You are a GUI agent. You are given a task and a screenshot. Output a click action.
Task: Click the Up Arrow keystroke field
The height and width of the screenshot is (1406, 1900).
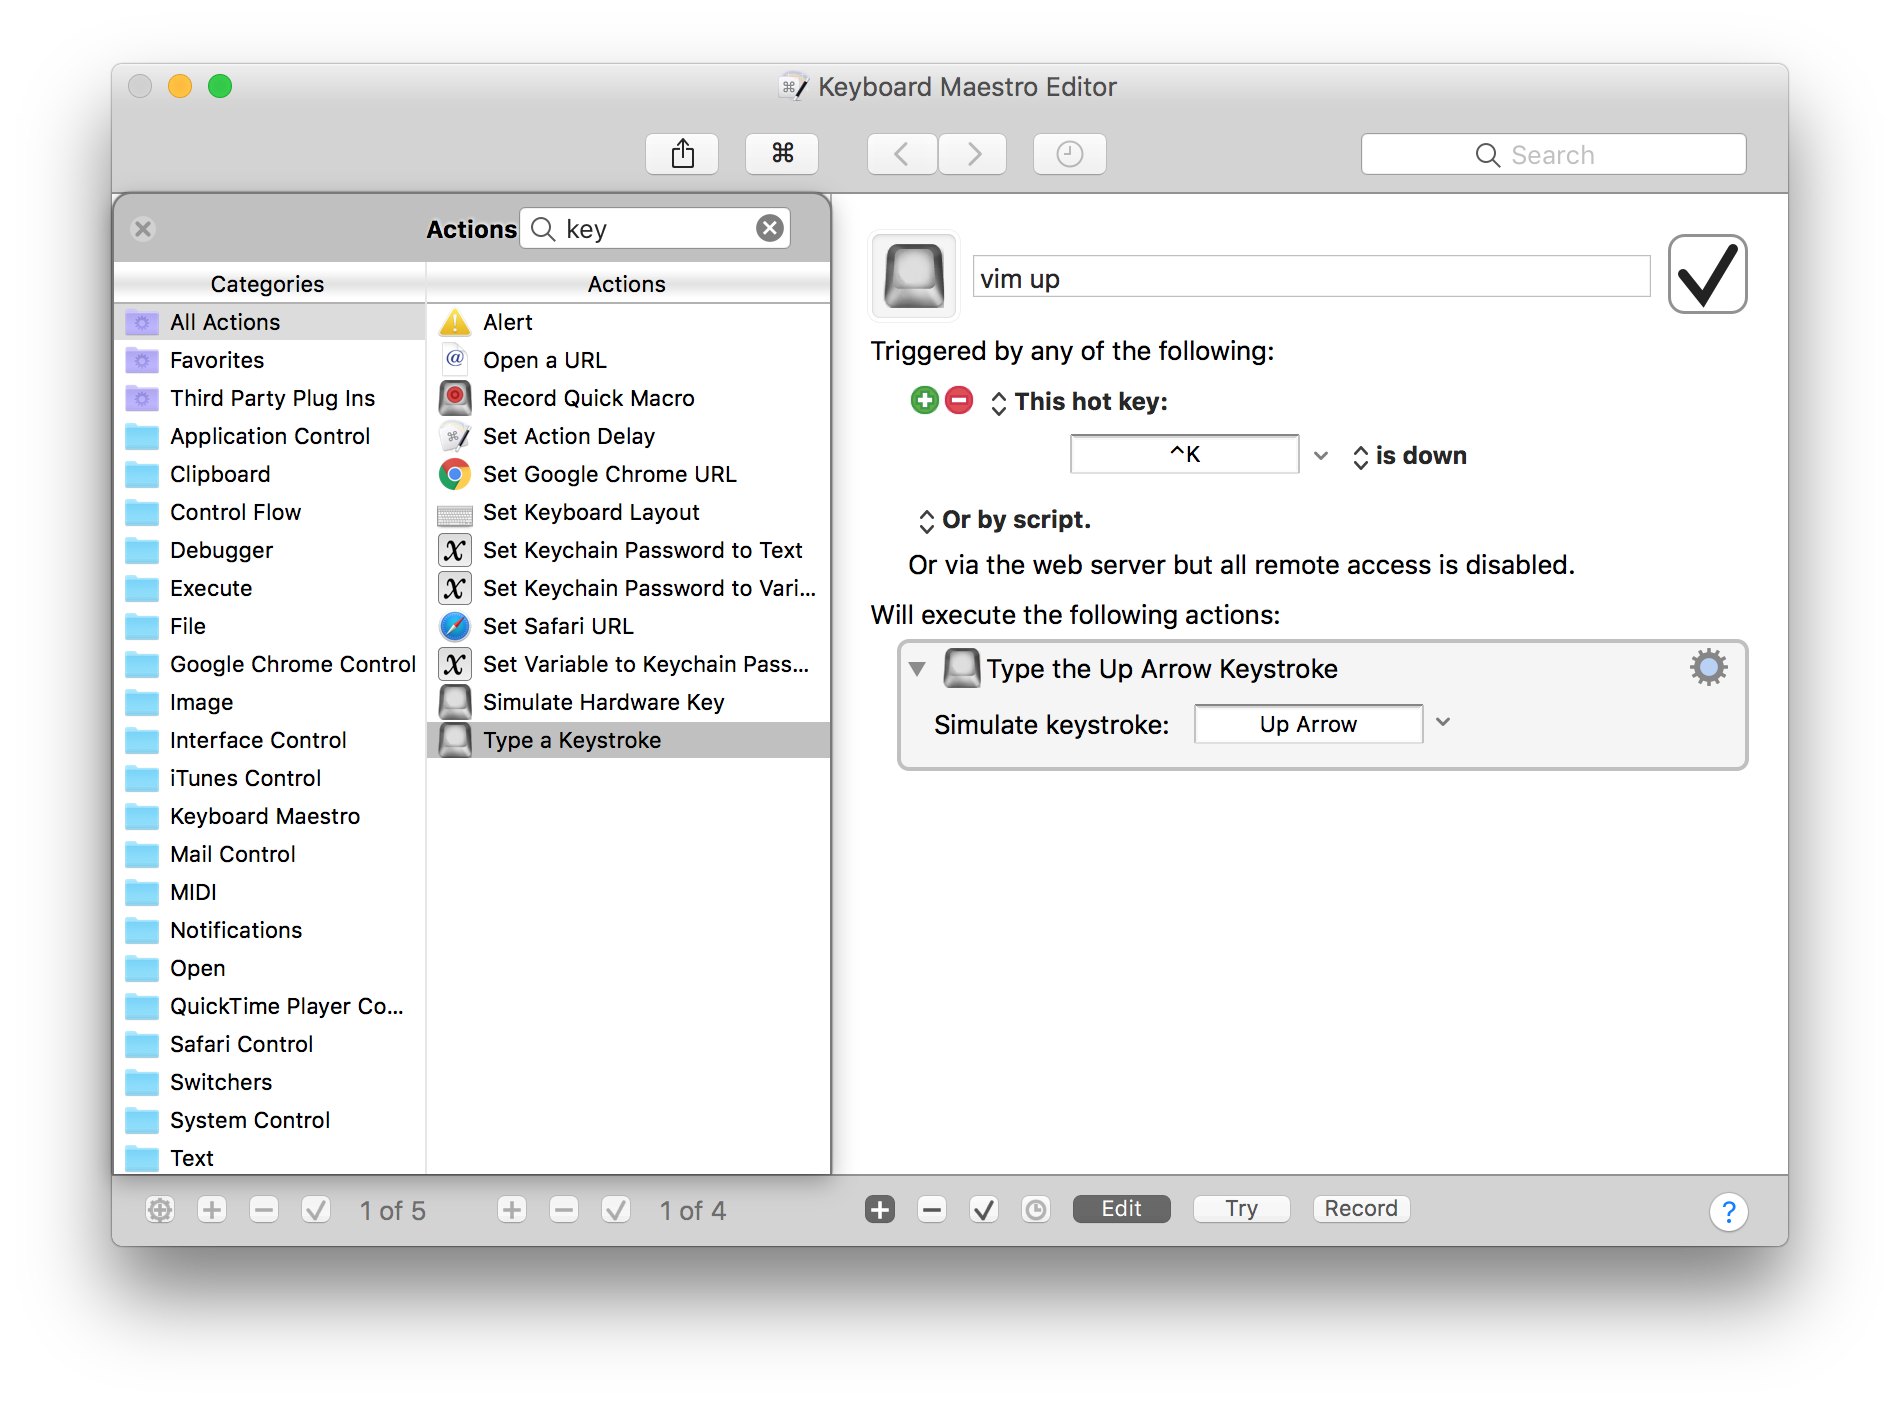coord(1308,724)
